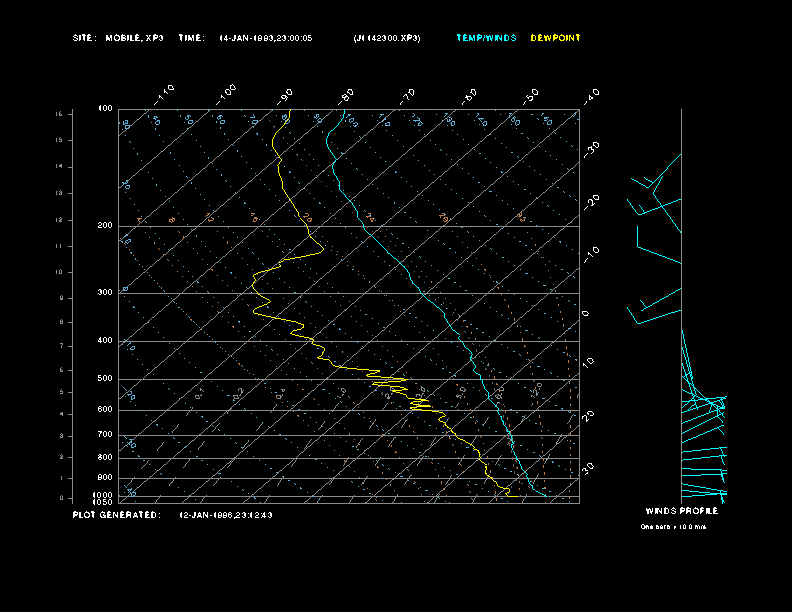Click the cyan TEMP/WINDS legend label
The width and height of the screenshot is (792, 612).
[486, 38]
